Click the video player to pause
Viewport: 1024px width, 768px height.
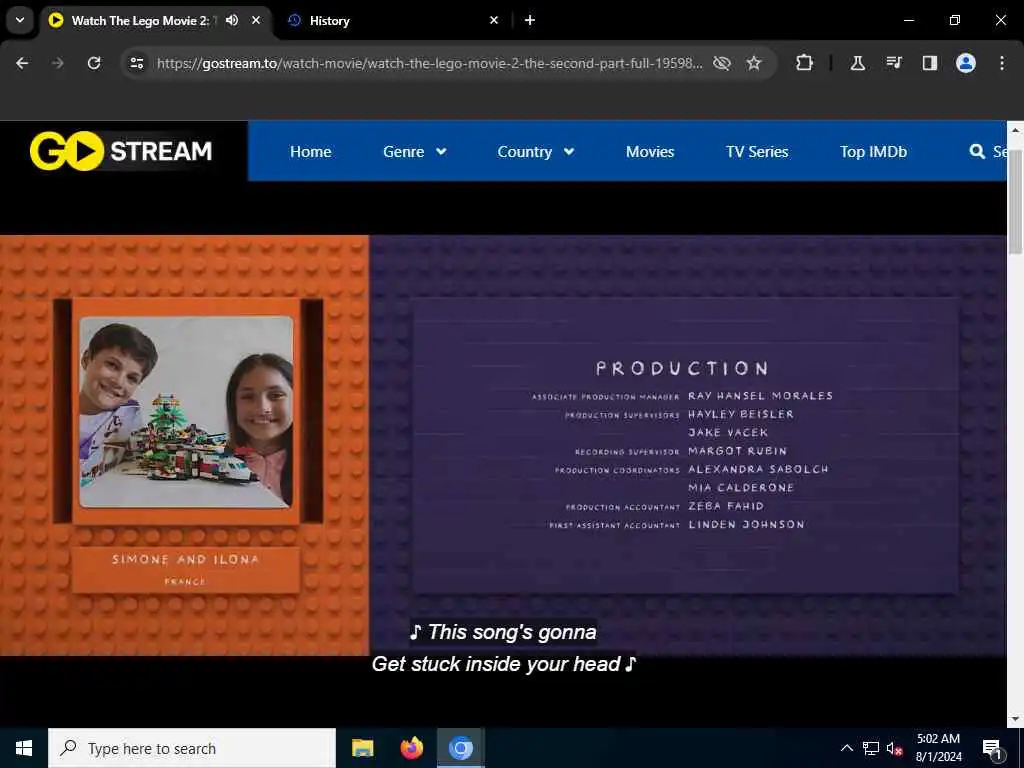(503, 445)
